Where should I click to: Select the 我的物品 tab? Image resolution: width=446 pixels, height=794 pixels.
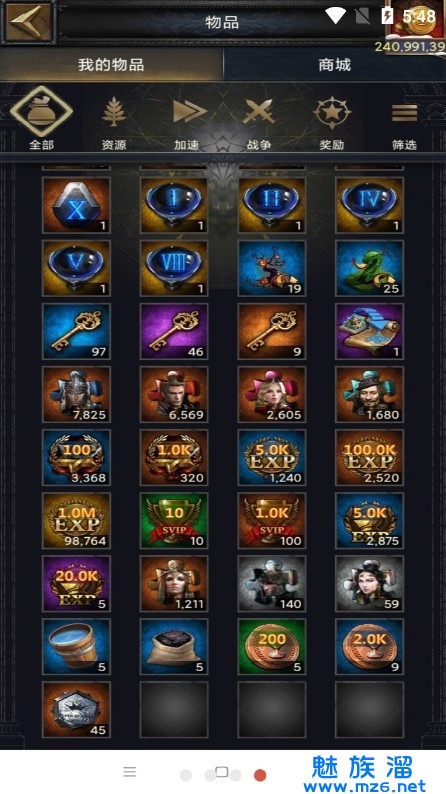(x=111, y=65)
